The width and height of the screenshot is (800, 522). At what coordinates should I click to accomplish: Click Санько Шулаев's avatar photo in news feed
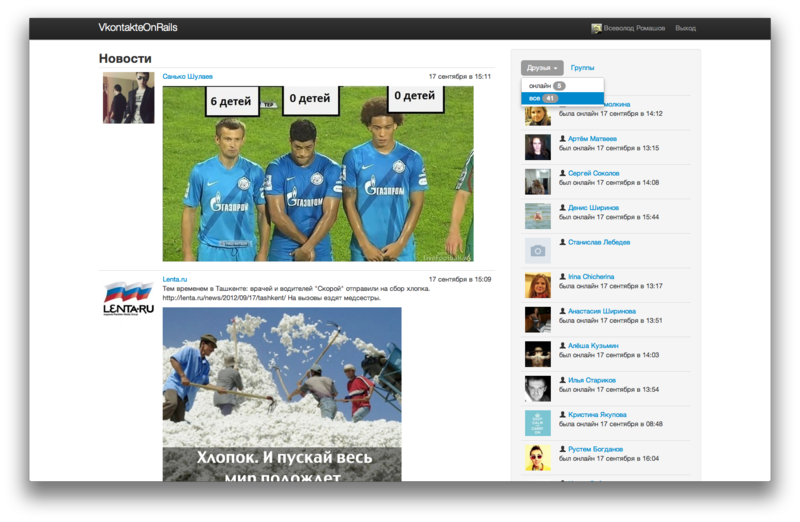129,97
